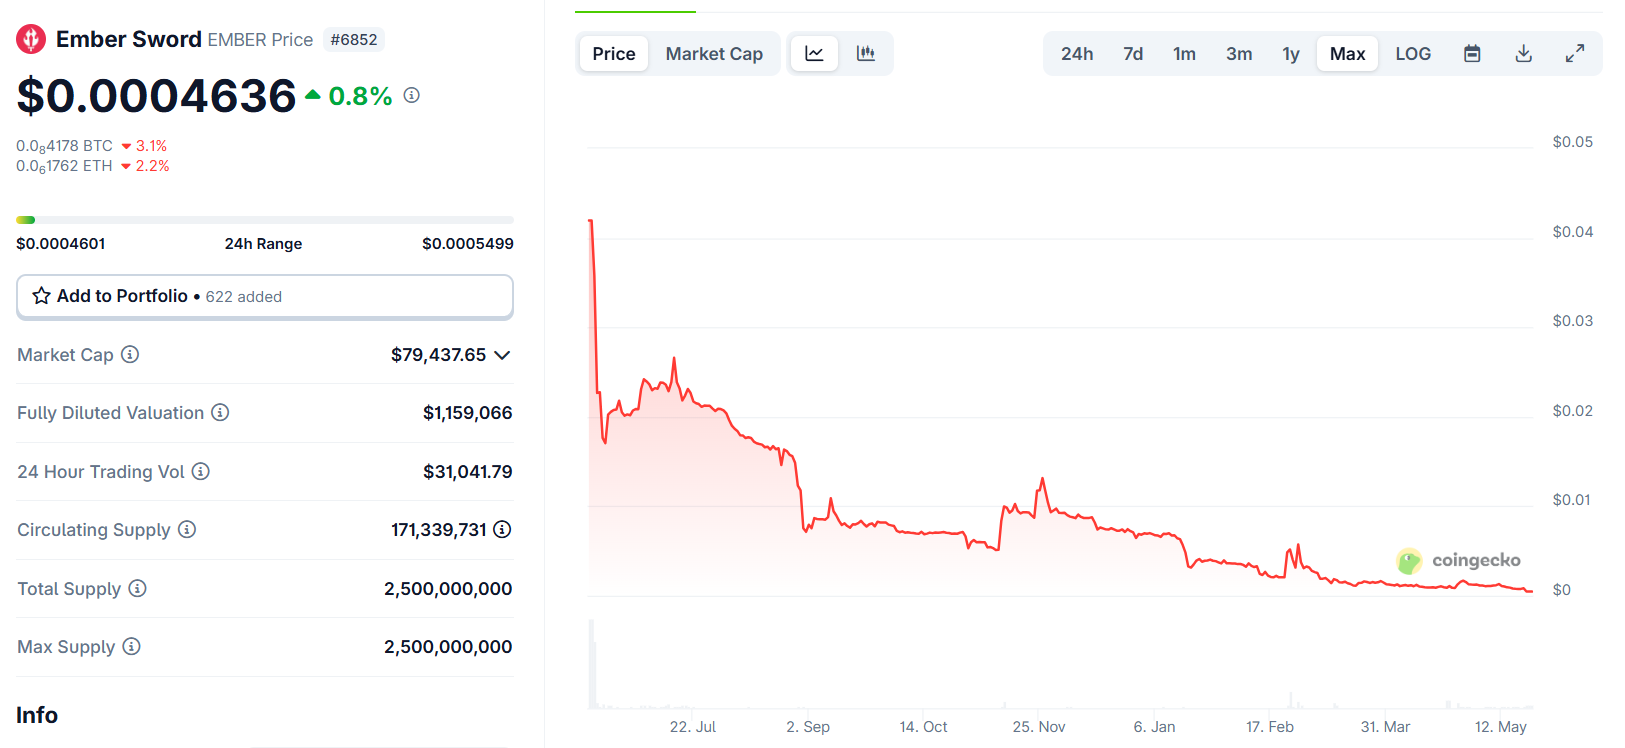
Task: Select the Market Cap chart tab
Action: pos(714,54)
